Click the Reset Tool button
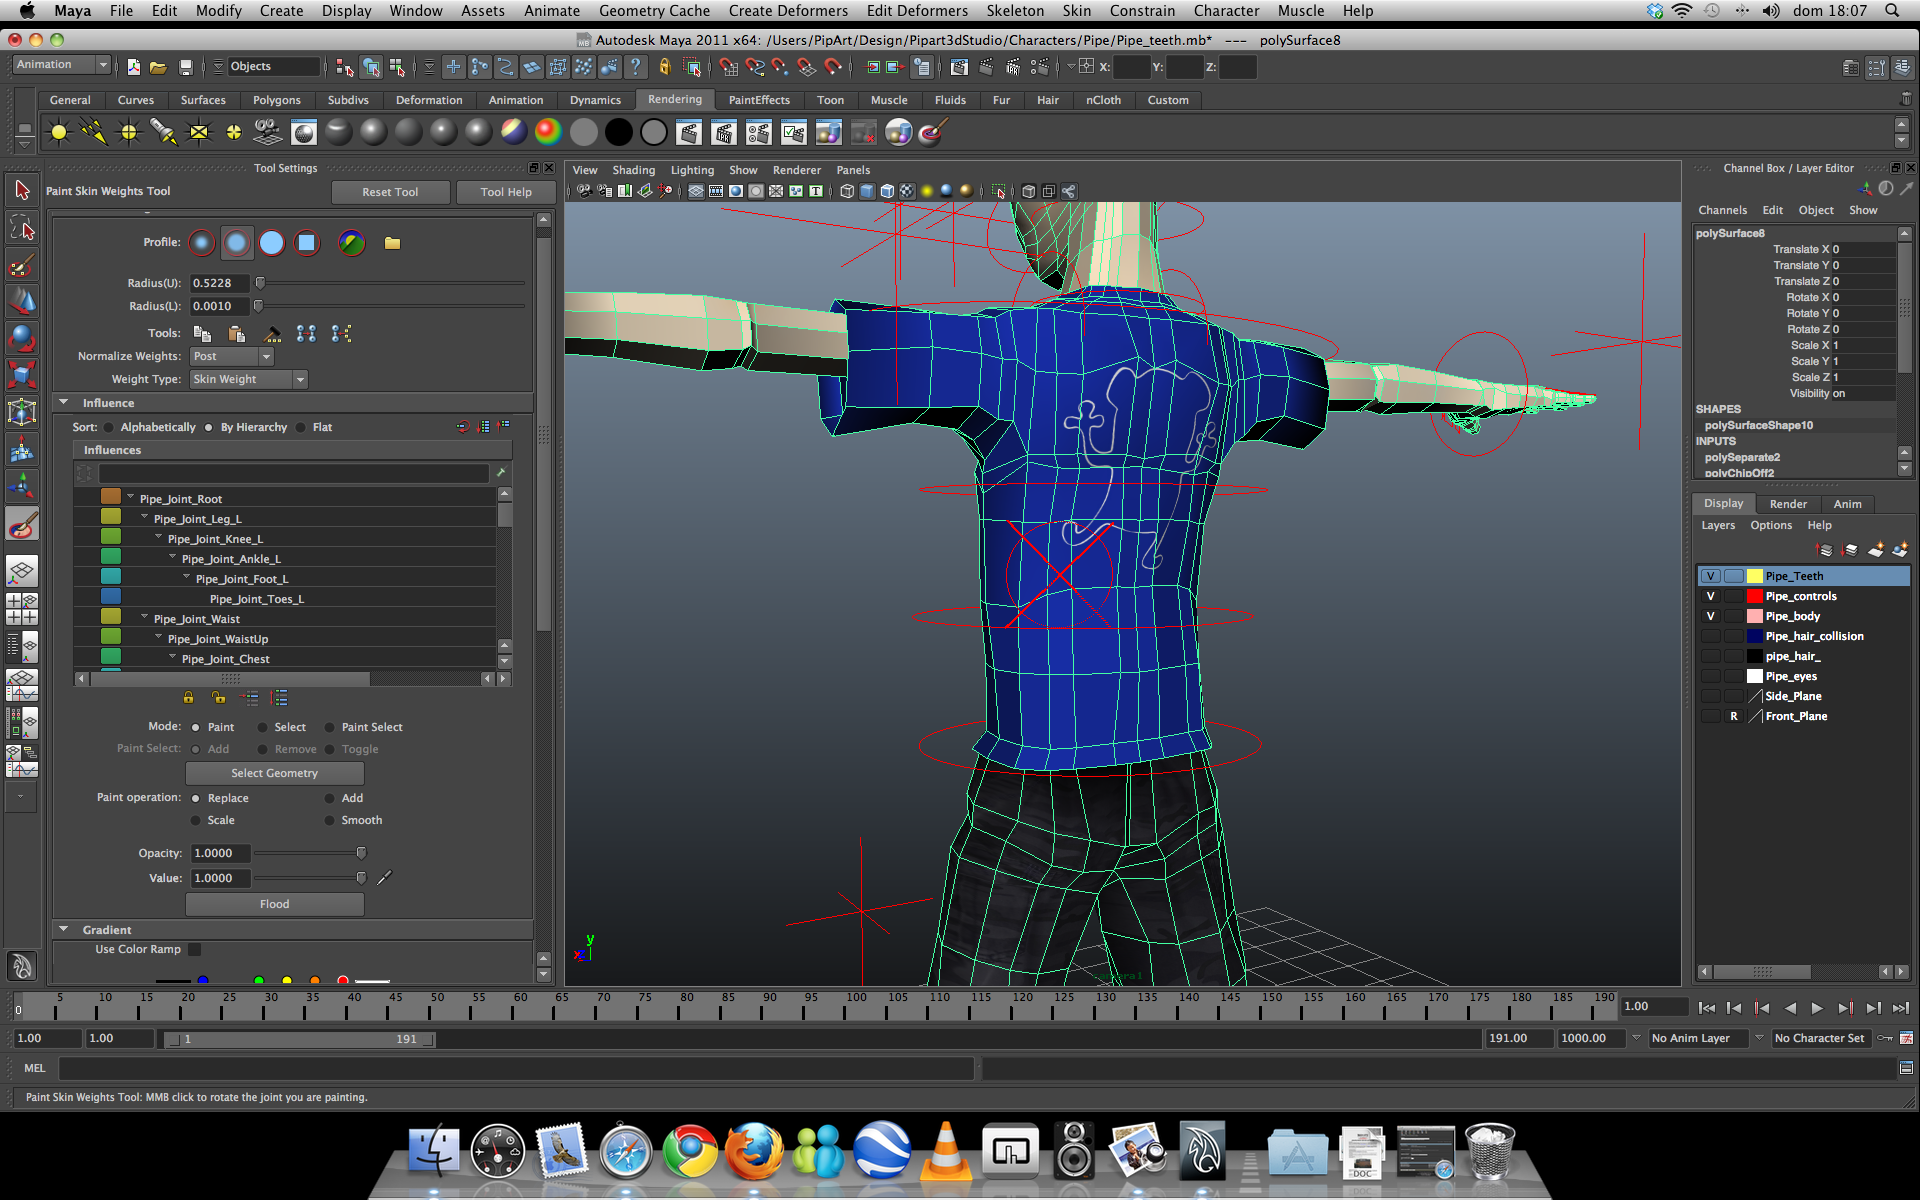The height and width of the screenshot is (1200, 1920). (390, 192)
